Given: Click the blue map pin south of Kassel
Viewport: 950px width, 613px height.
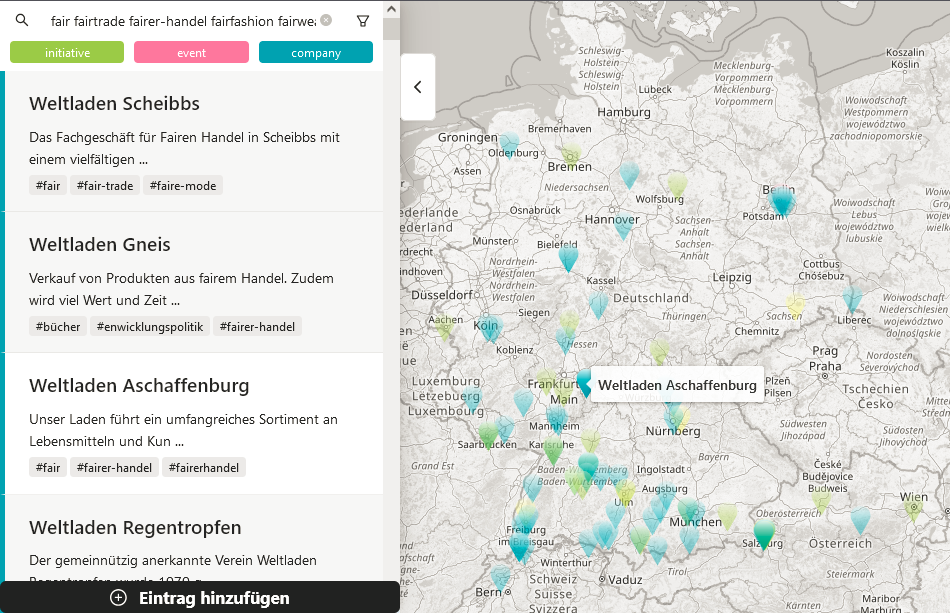Looking at the screenshot, I should click(599, 304).
